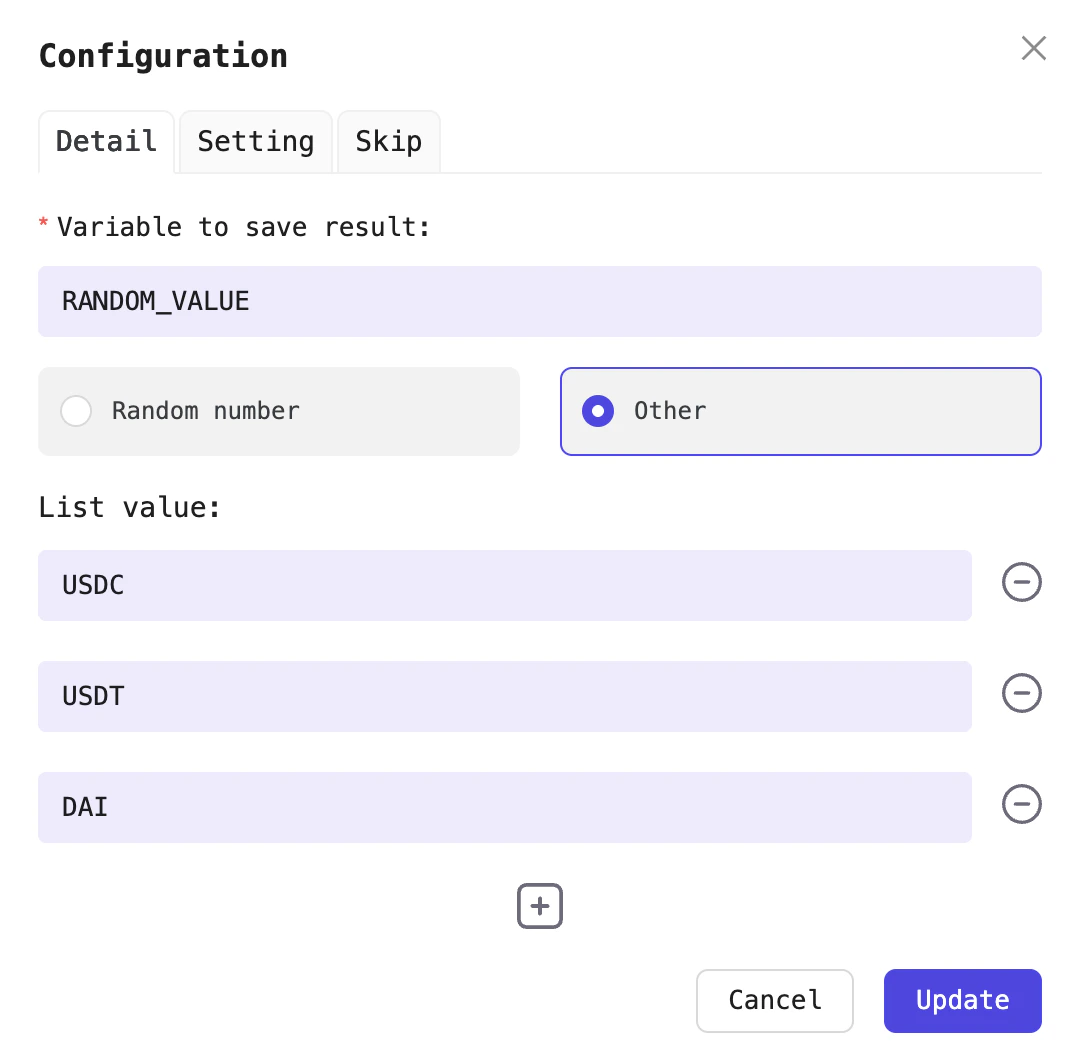Screen dimensions: 1072x1060
Task: Click the minus icon beside USDT
Action: coord(1021,693)
